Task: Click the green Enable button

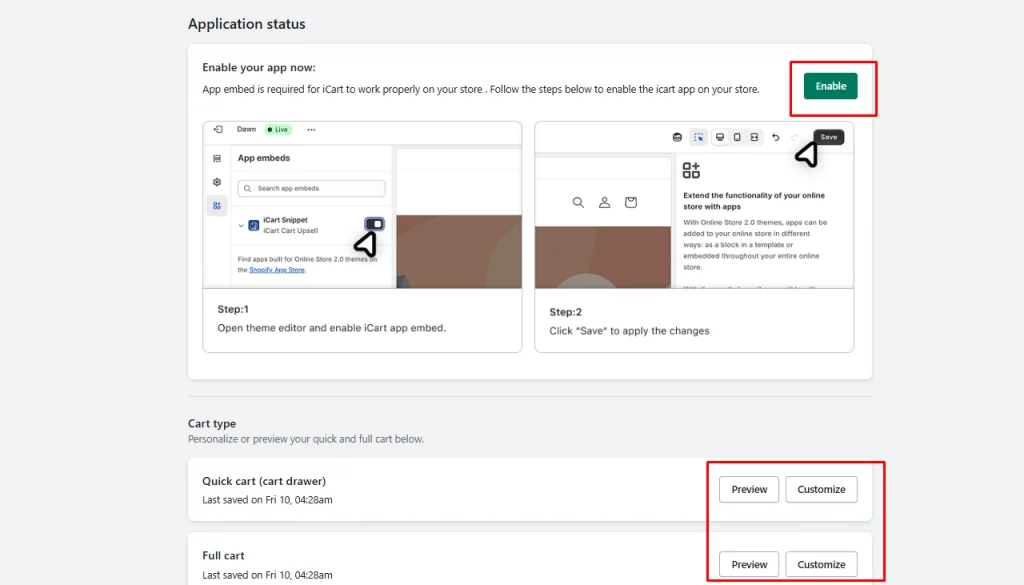Action: [830, 86]
